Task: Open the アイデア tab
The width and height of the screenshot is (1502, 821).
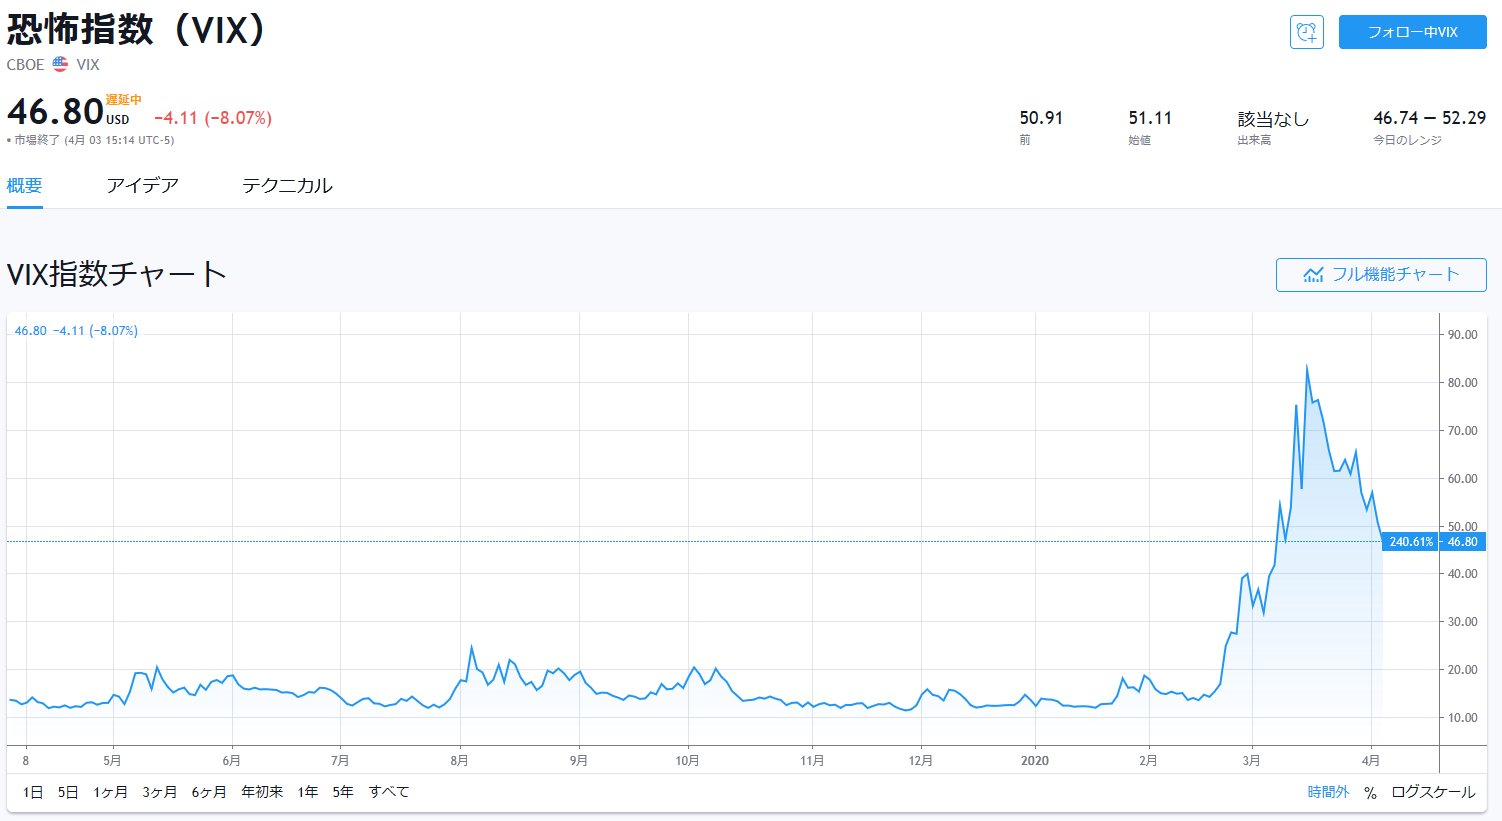Action: pyautogui.click(x=142, y=186)
